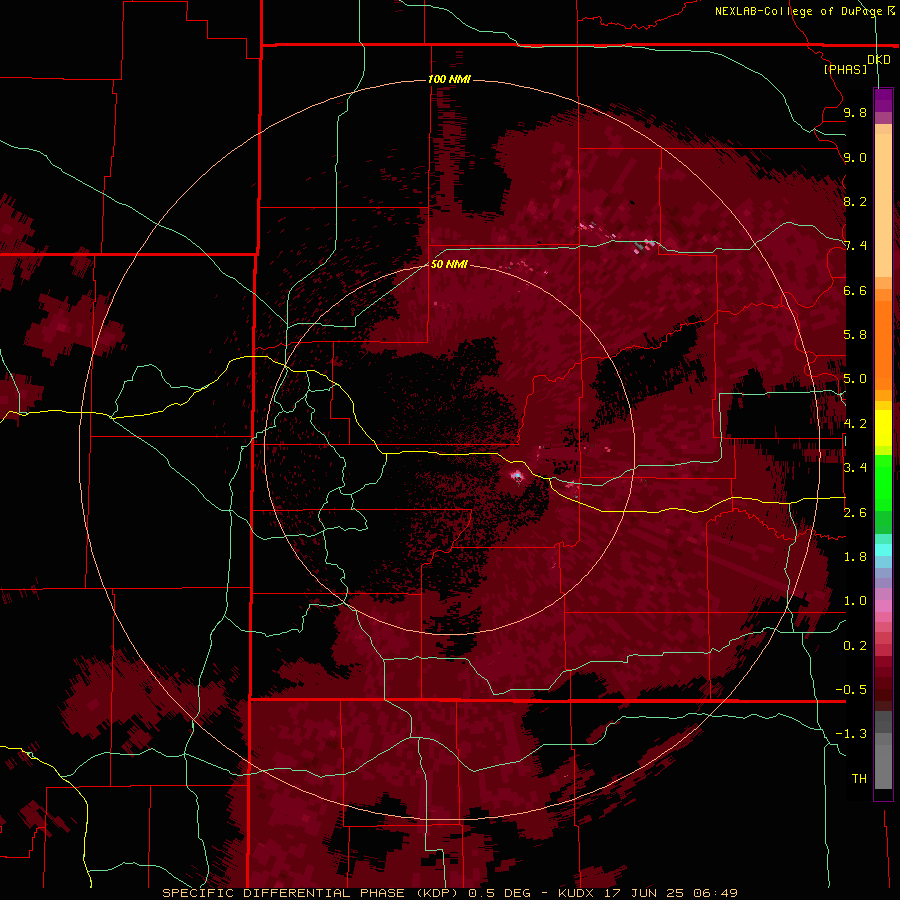Image resolution: width=900 pixels, height=900 pixels.
Task: Click the "[PHAS]" units label
Action: 845,69
